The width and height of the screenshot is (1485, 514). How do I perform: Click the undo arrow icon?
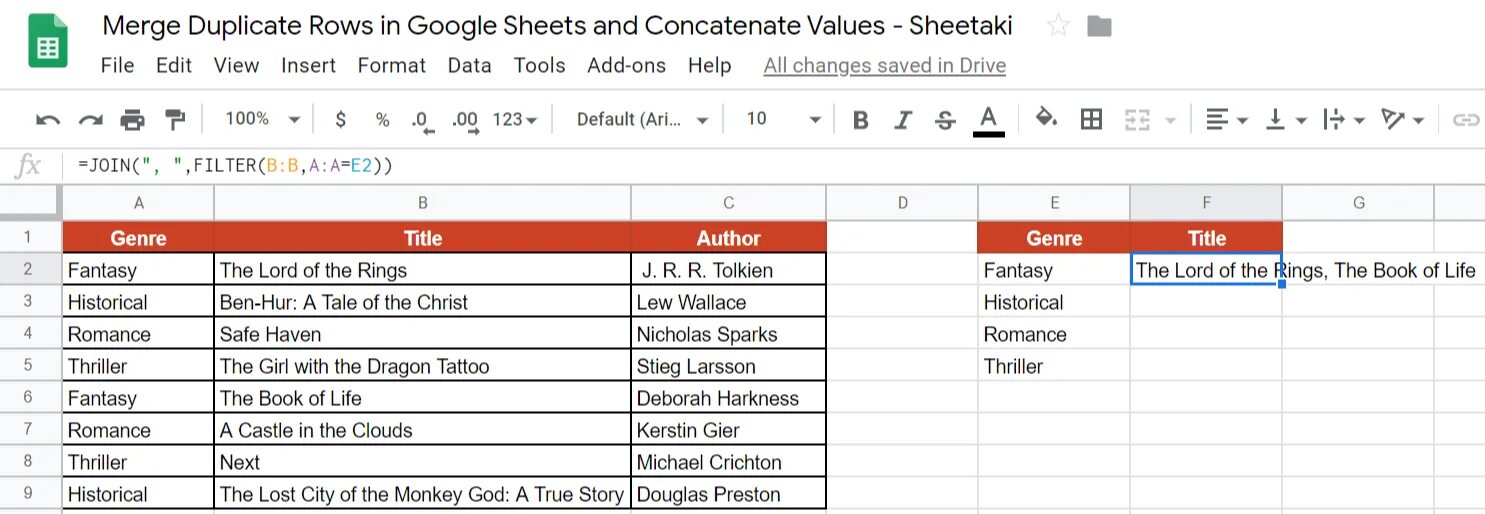click(x=47, y=120)
